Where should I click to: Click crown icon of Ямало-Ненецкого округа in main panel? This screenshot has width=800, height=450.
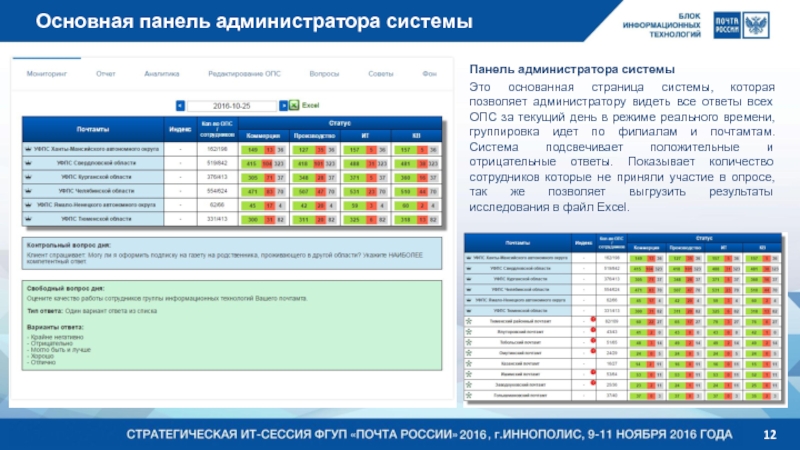click(28, 205)
